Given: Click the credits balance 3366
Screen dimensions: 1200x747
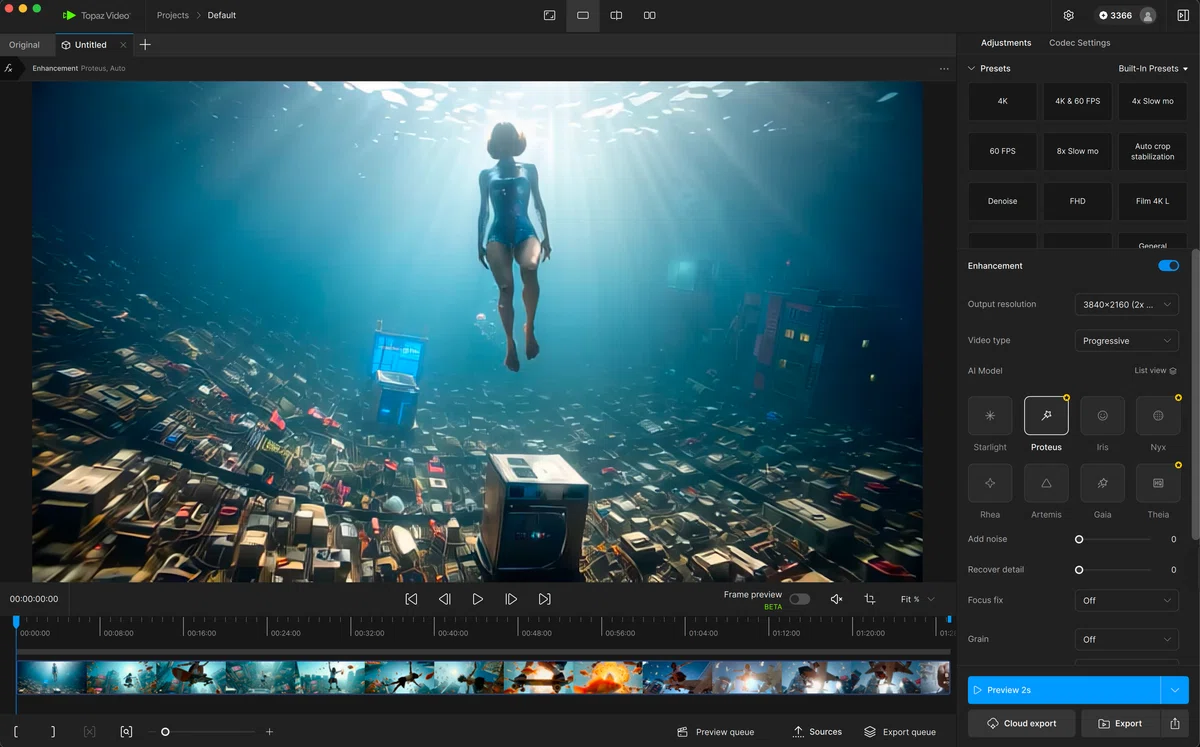Looking at the screenshot, I should tap(1115, 16).
